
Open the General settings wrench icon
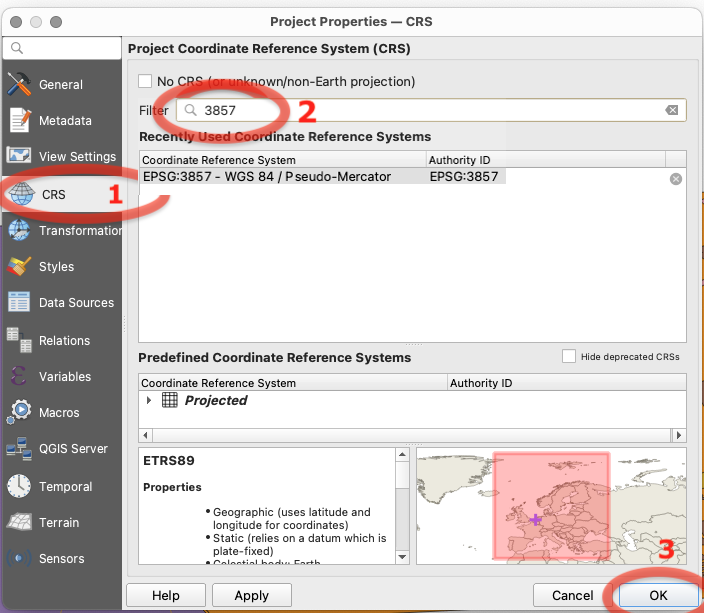[19, 85]
